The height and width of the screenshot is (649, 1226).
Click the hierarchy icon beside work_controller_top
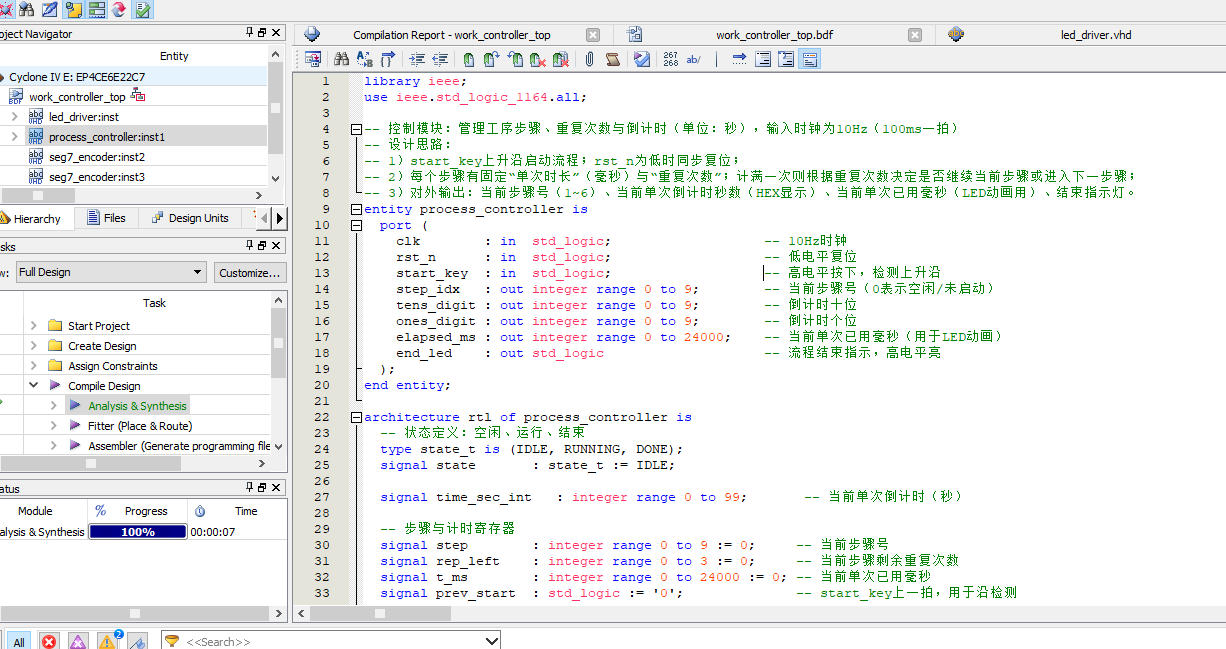tap(138, 96)
